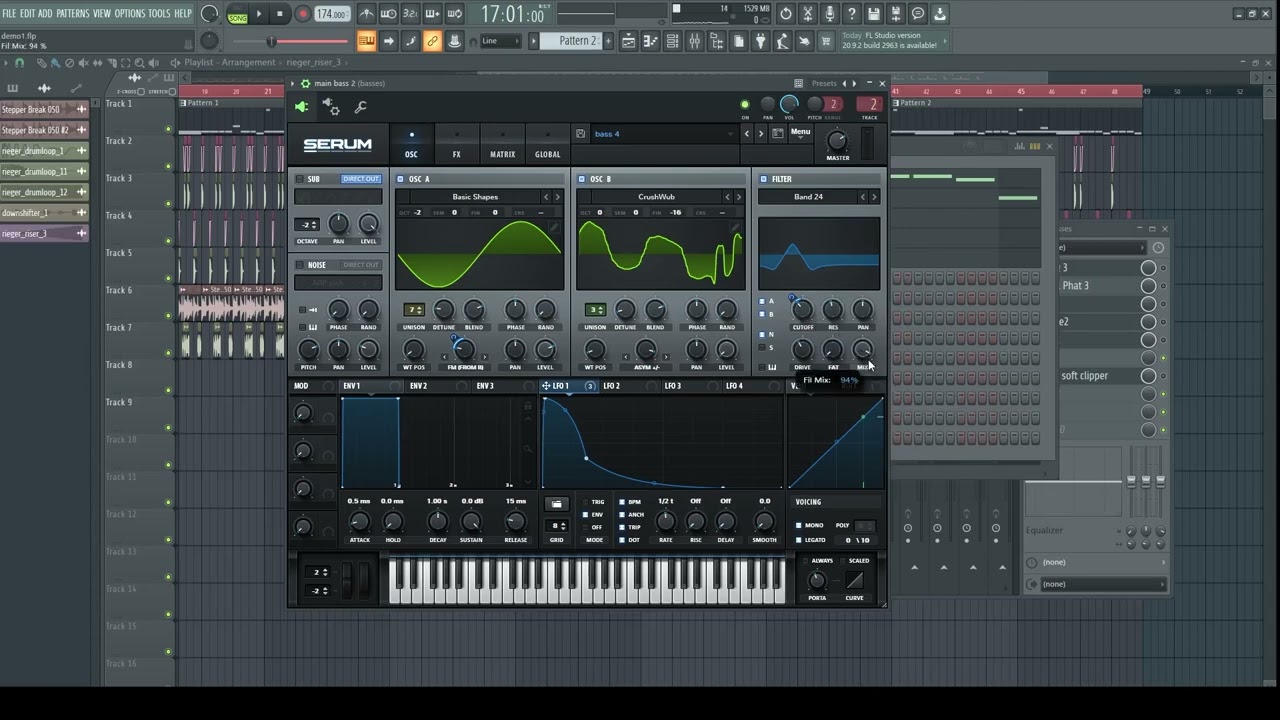Change the OSC A unison voices stepper

(413, 310)
